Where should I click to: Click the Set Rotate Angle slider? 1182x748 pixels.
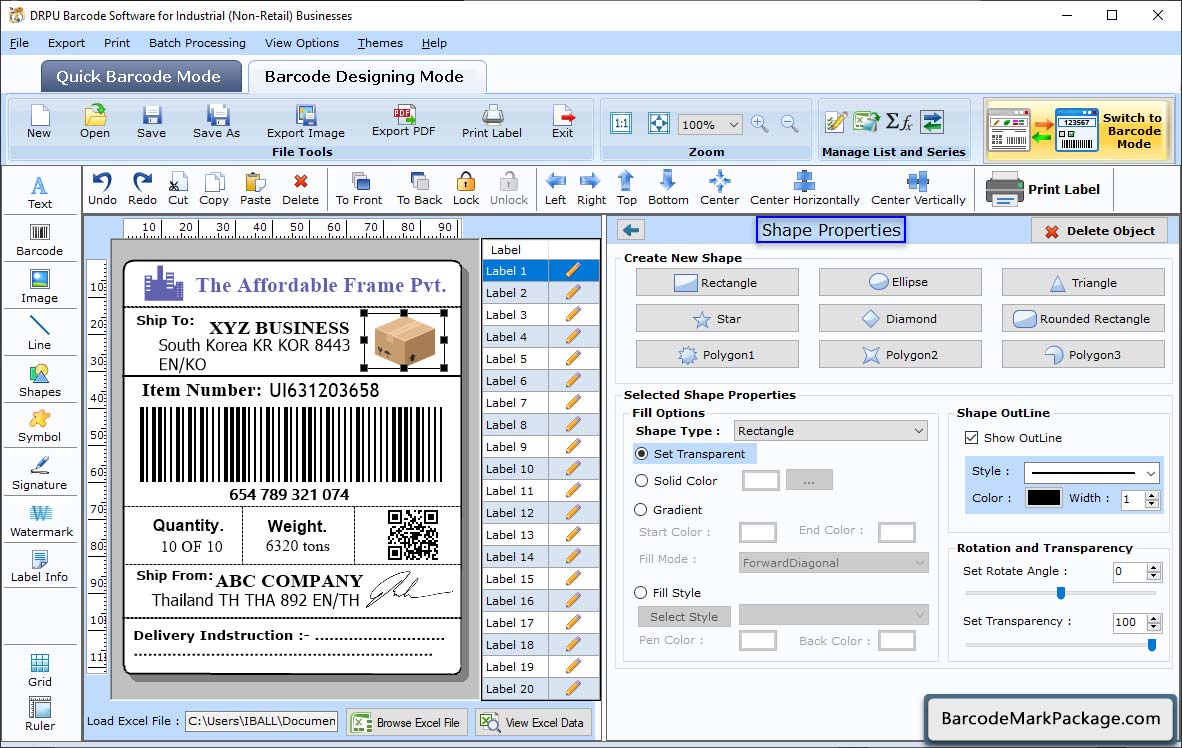[x=1060, y=593]
